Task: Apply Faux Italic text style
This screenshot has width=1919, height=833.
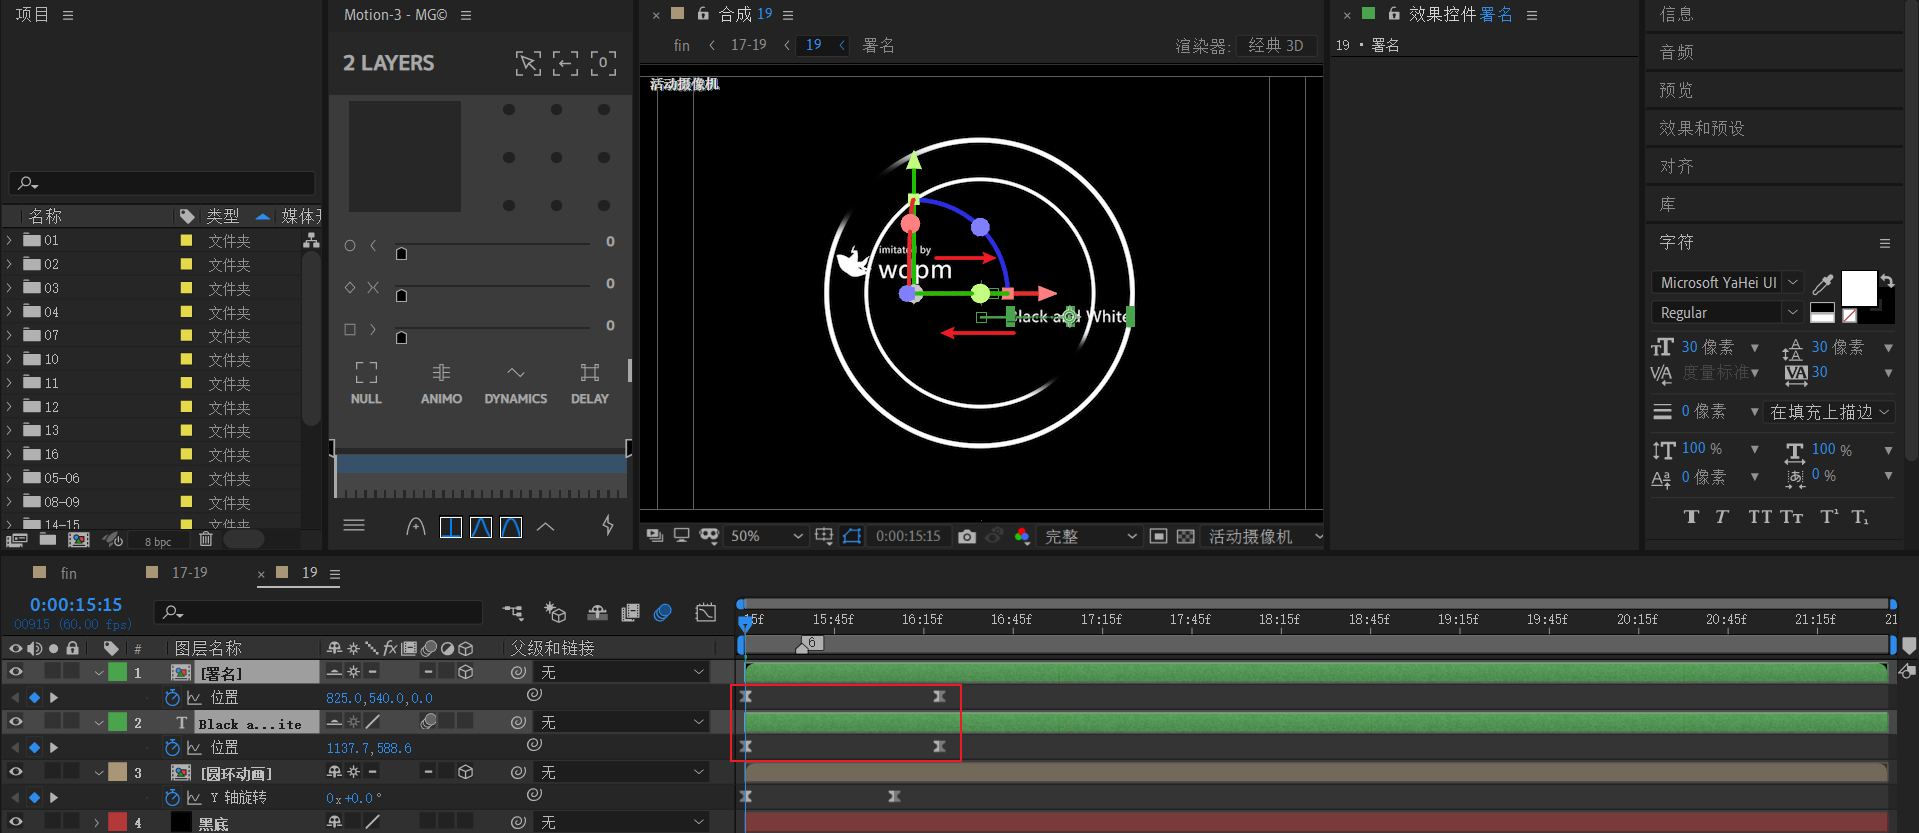Action: (x=1722, y=517)
